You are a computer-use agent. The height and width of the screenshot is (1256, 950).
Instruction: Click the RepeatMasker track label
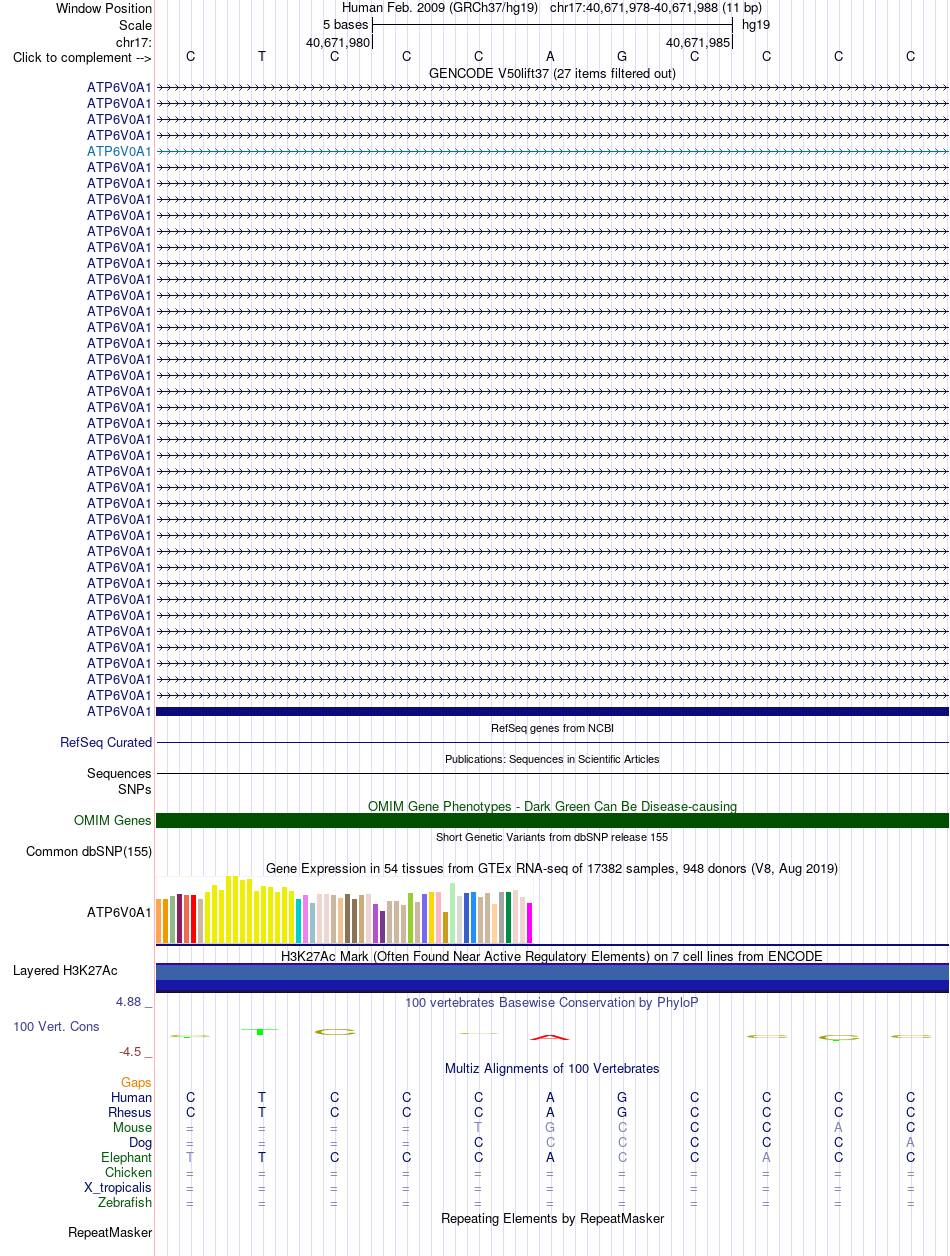pyautogui.click(x=110, y=1233)
